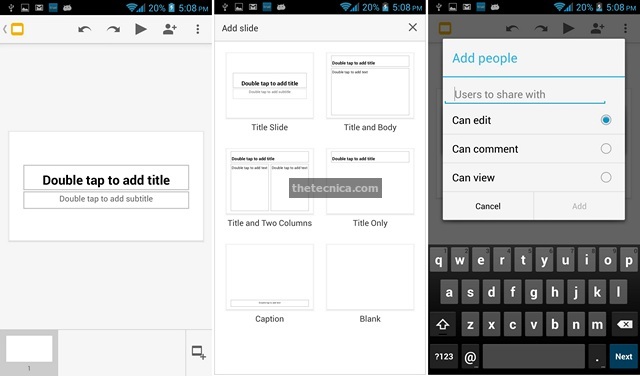Tap the Gmail notification icon in left screen
640x376 pixels.
click(39, 7)
